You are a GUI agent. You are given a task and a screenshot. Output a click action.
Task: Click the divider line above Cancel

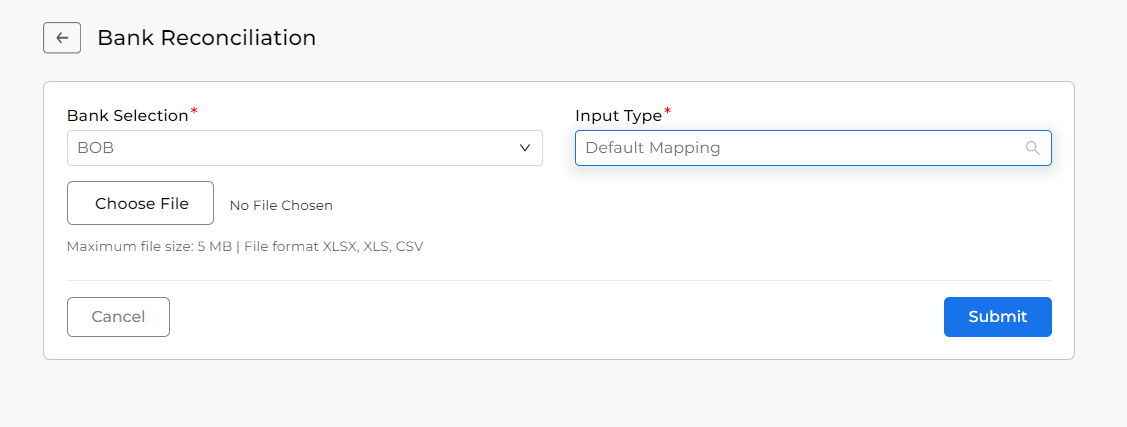(559, 280)
